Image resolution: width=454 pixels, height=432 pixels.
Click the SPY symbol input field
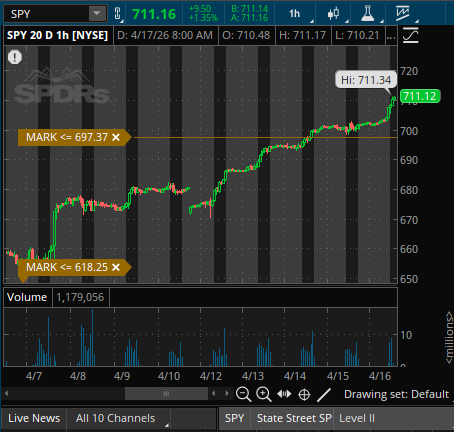pos(47,14)
